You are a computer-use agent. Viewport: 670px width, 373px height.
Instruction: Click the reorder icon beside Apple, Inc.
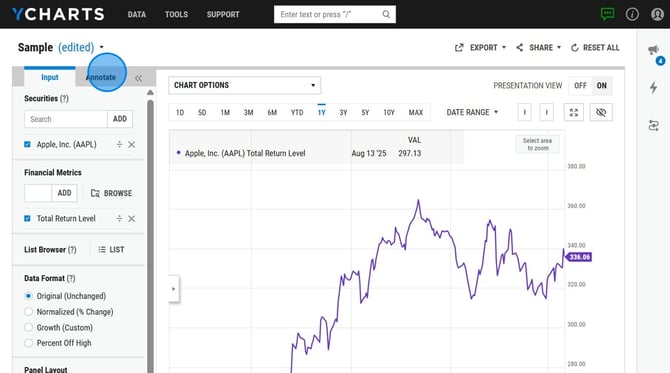119,144
